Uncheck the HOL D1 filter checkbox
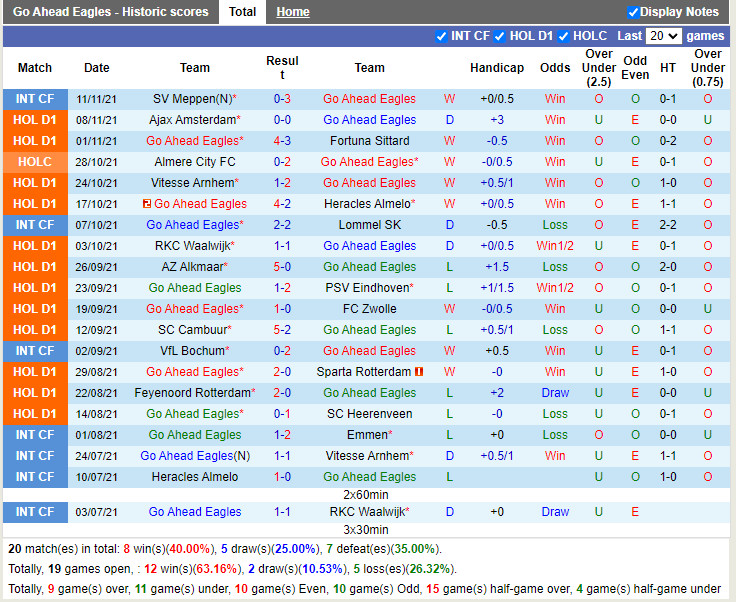Viewport: 736px width, 602px height. tap(500, 36)
